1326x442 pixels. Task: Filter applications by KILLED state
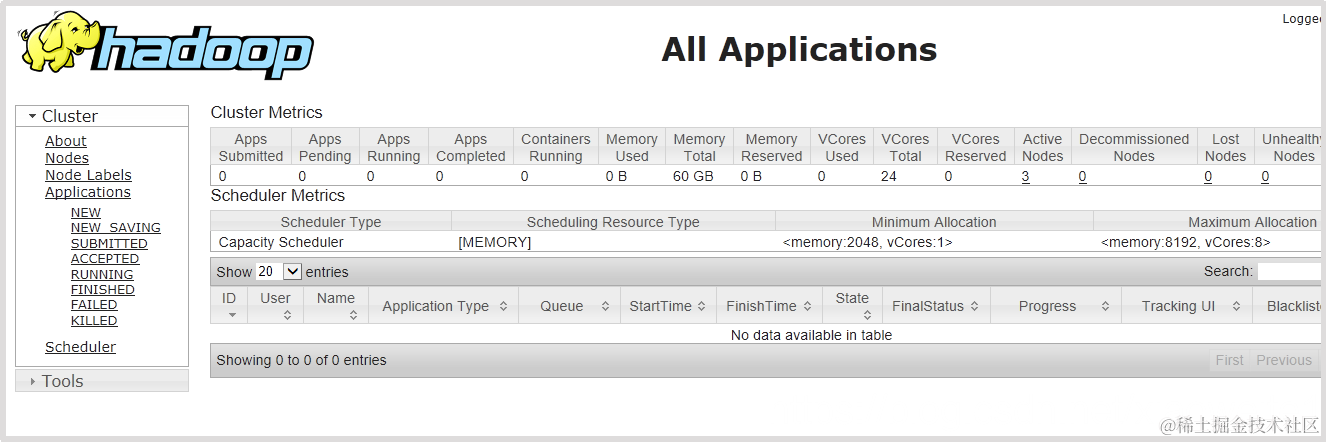pyautogui.click(x=94, y=321)
